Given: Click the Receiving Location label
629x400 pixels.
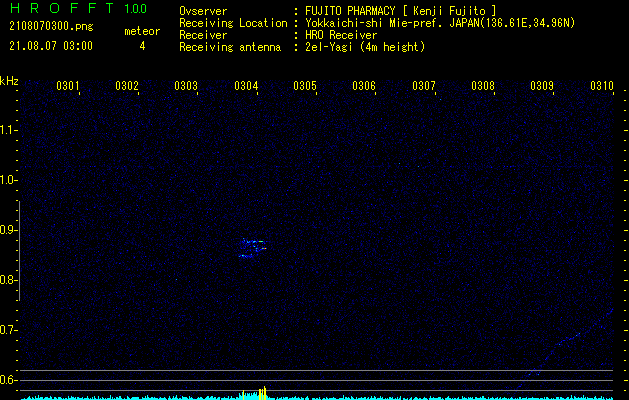Looking at the screenshot, I should (233, 23).
